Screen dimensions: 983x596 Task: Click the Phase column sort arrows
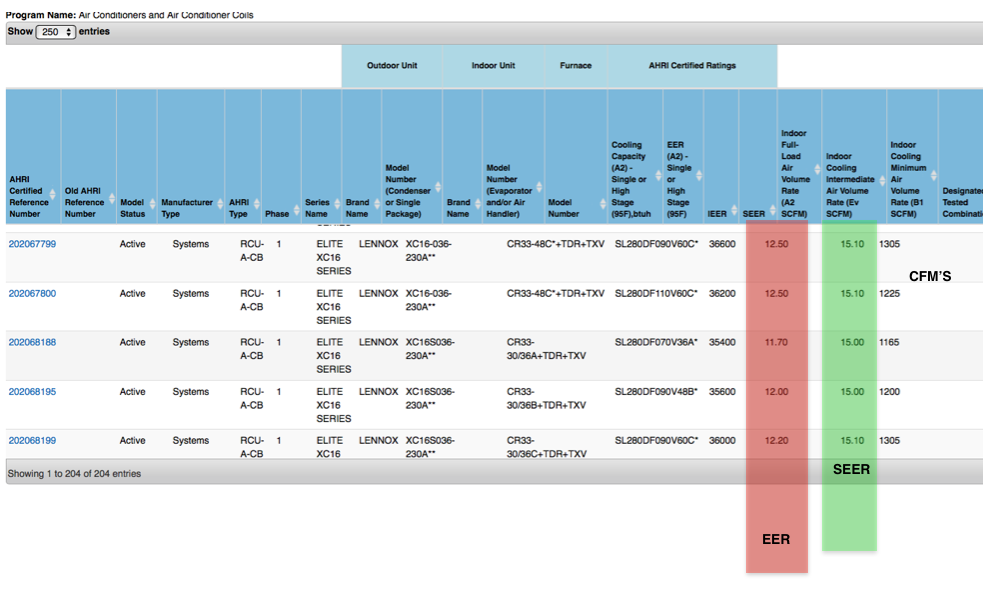[295, 214]
